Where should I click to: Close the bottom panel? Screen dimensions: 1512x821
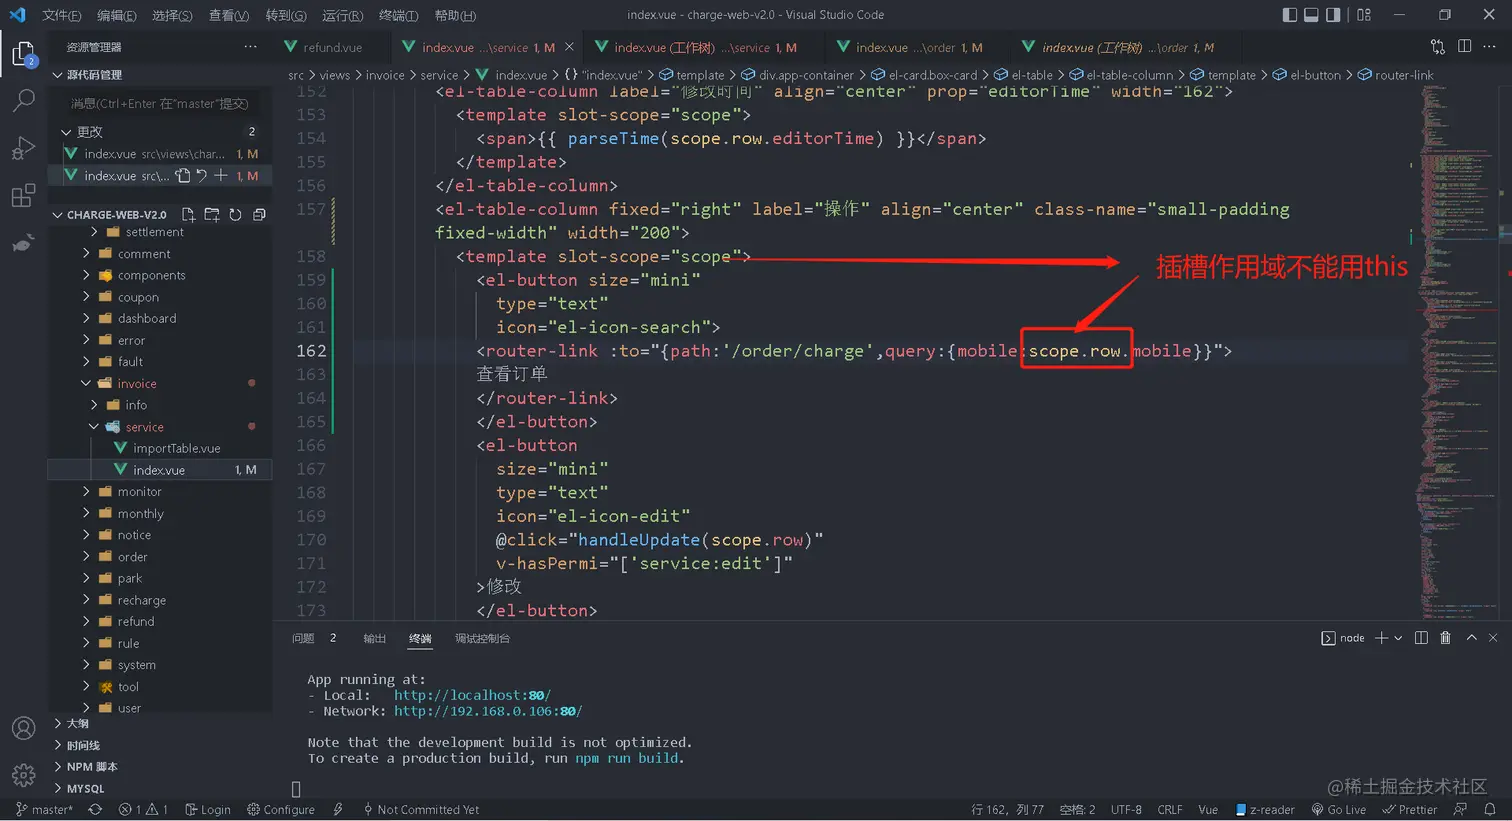(1493, 638)
